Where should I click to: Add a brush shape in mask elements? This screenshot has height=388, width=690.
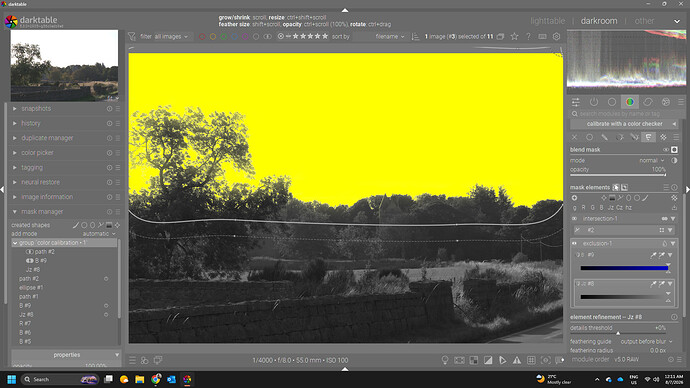pos(645,198)
